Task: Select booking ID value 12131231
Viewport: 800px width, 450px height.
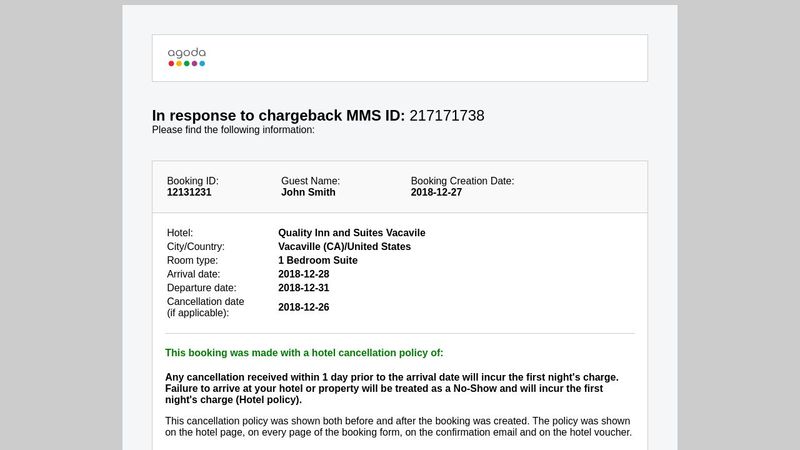Action: point(189,192)
